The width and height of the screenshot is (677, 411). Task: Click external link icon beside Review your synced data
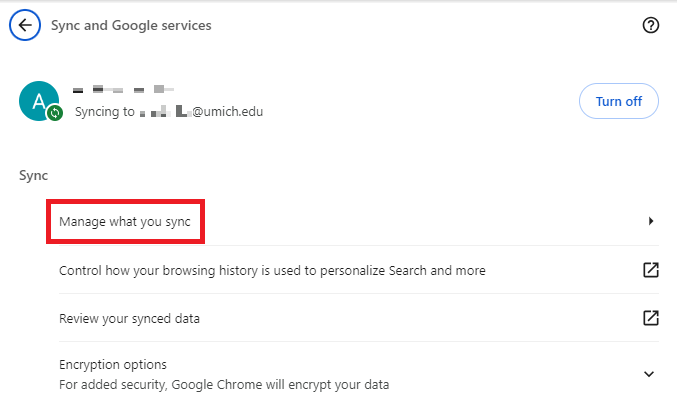point(650,318)
